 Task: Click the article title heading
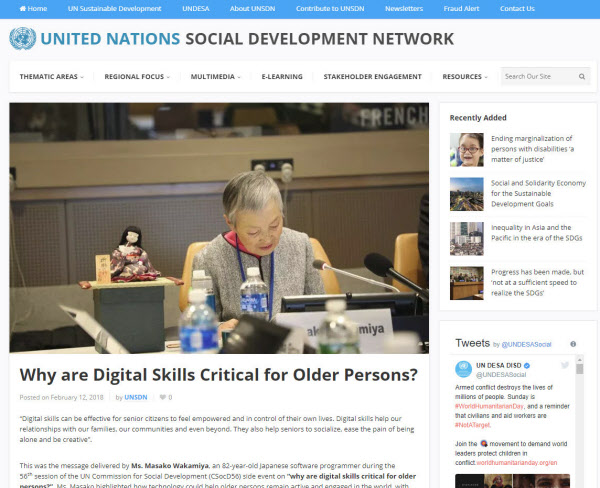point(218,375)
